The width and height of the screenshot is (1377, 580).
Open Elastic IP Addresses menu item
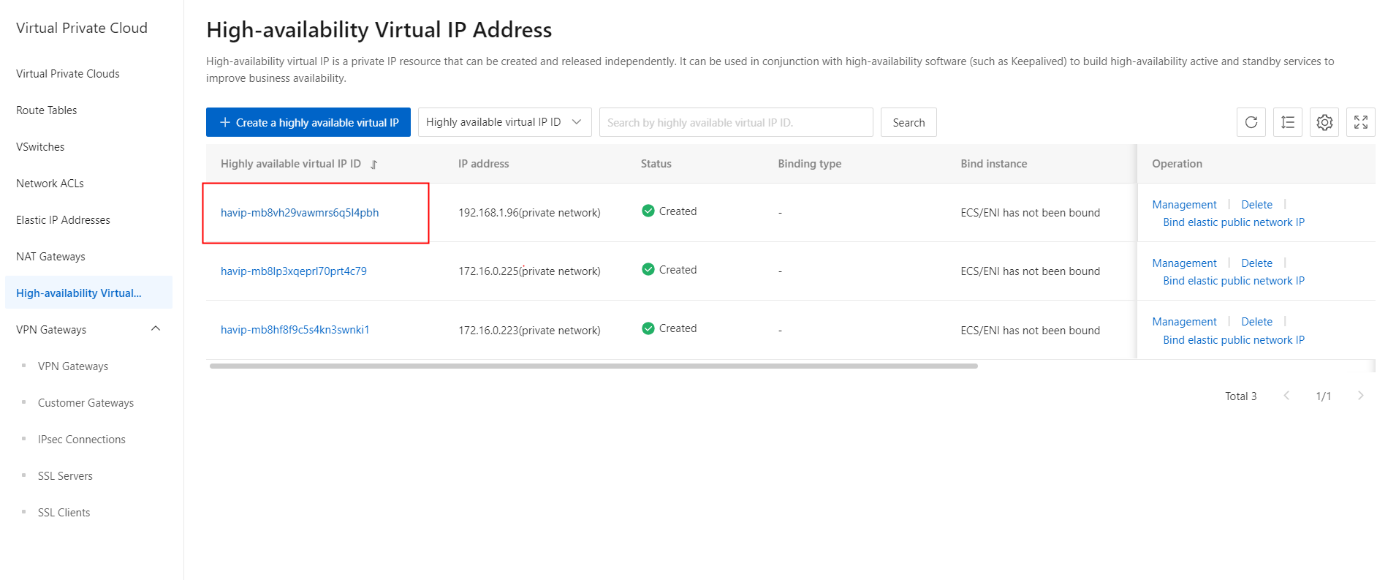coord(63,220)
